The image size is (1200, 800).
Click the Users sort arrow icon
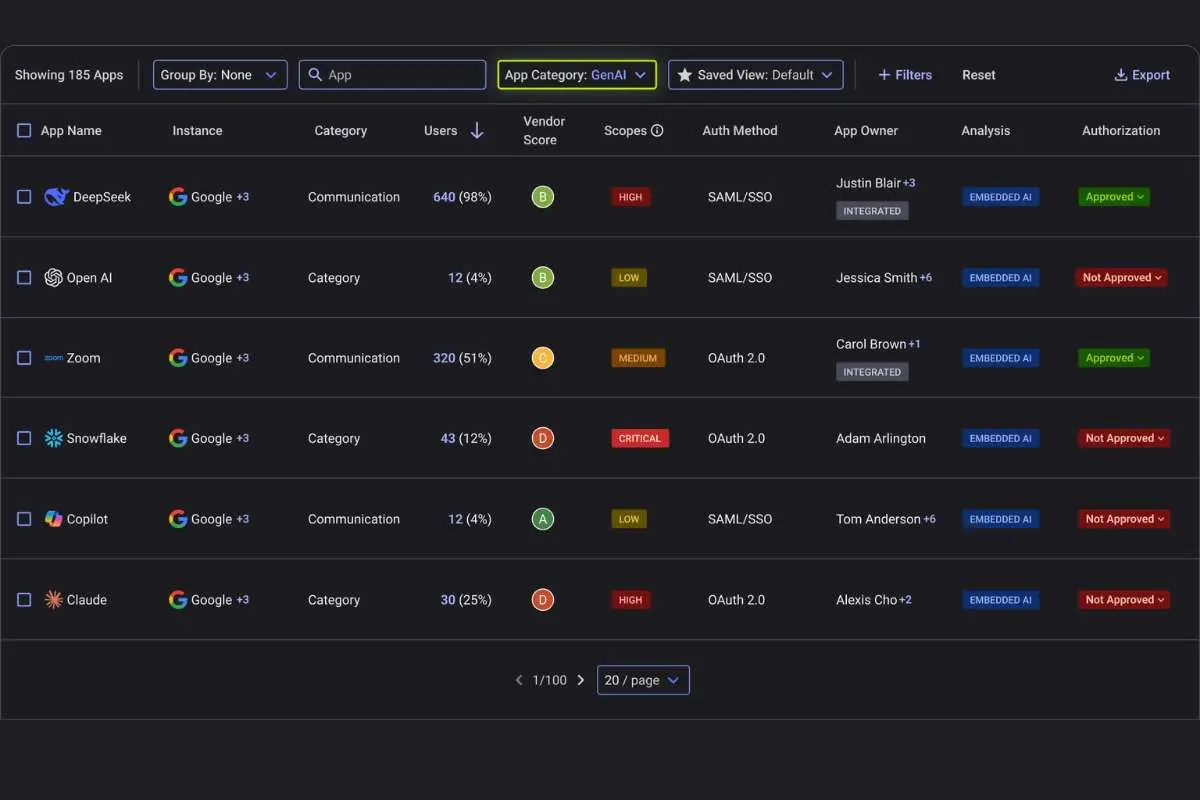tap(477, 131)
